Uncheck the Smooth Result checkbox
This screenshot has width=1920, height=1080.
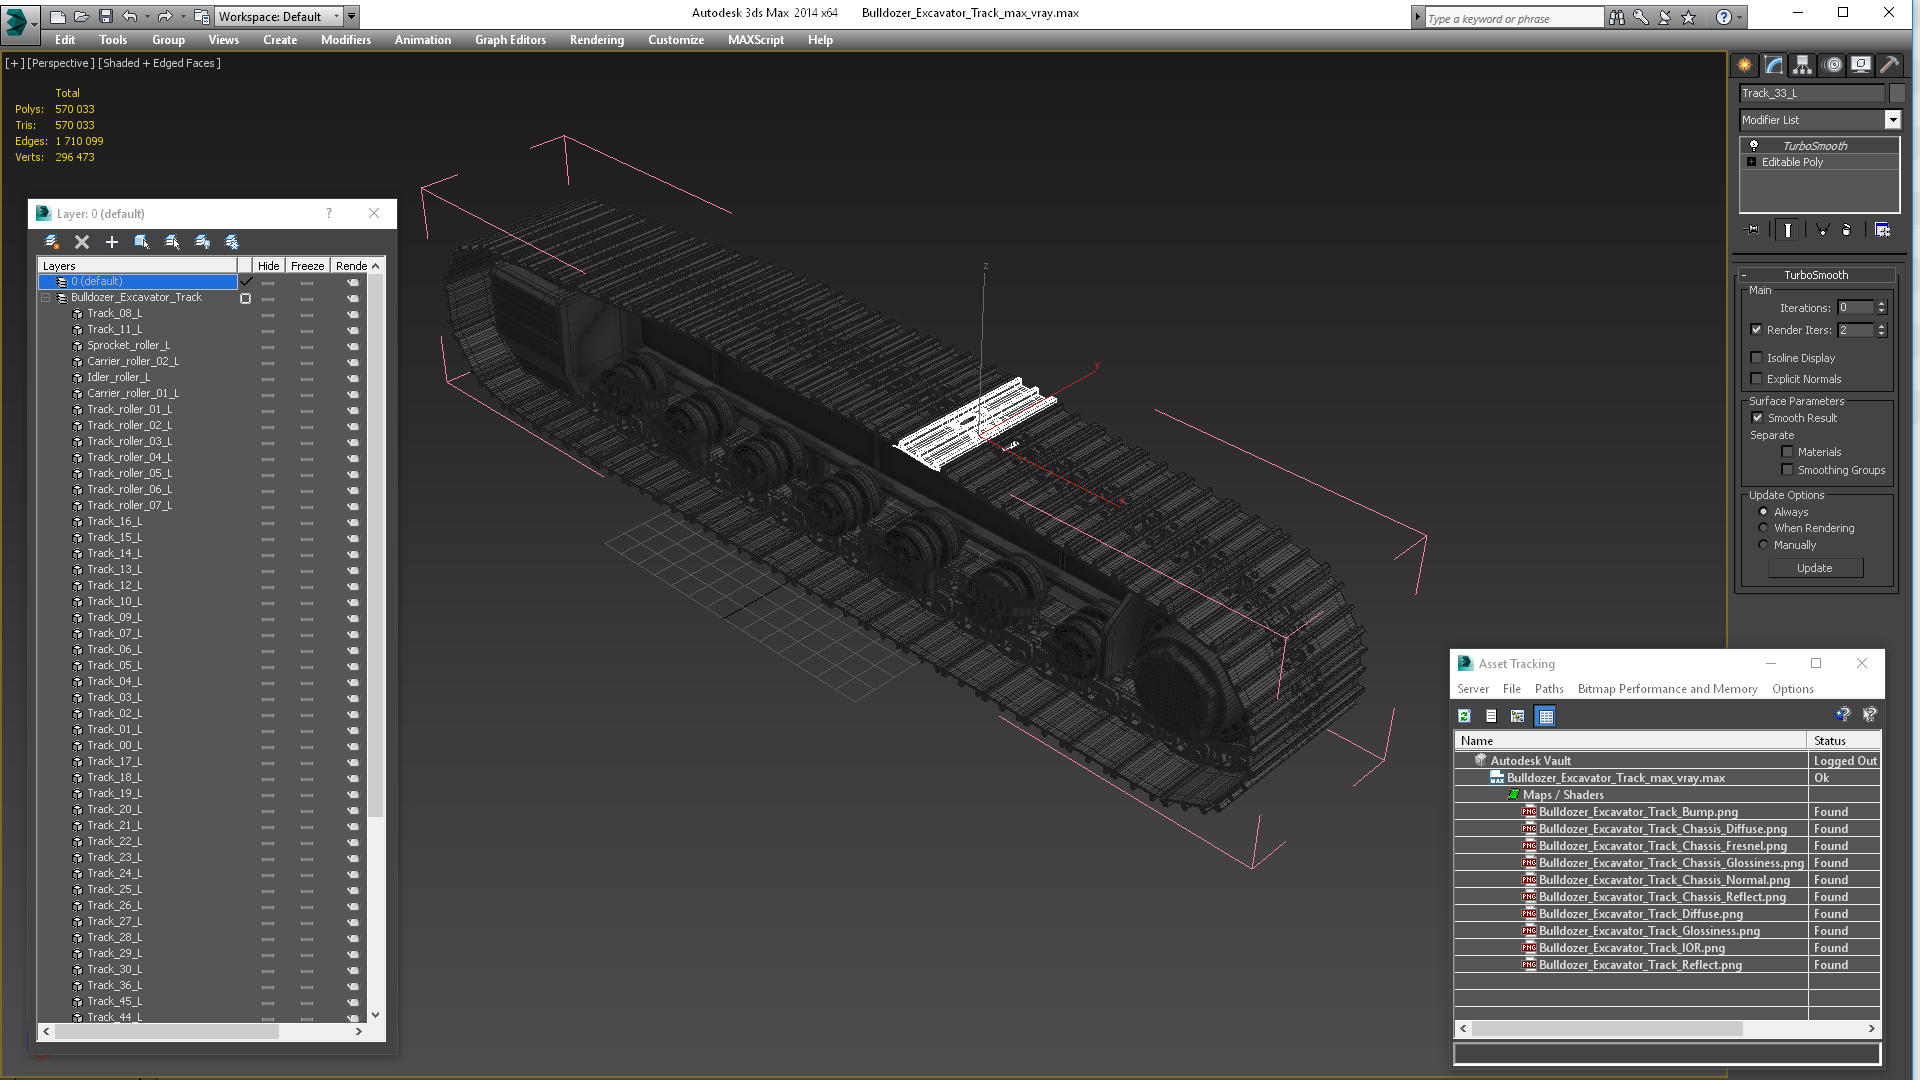click(1757, 418)
